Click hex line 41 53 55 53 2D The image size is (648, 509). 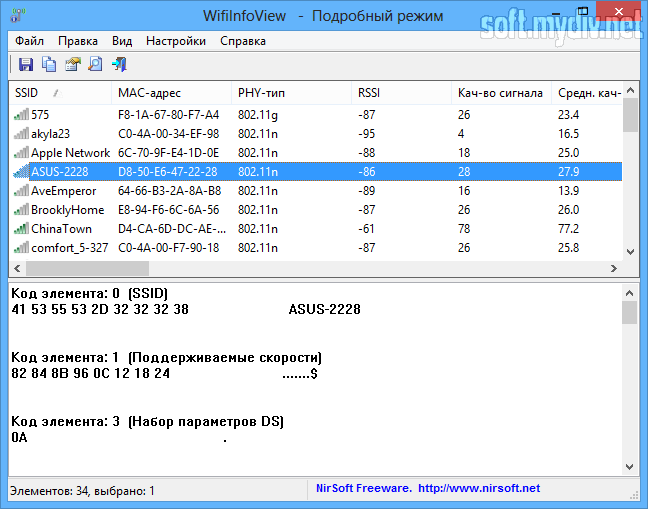(x=100, y=309)
